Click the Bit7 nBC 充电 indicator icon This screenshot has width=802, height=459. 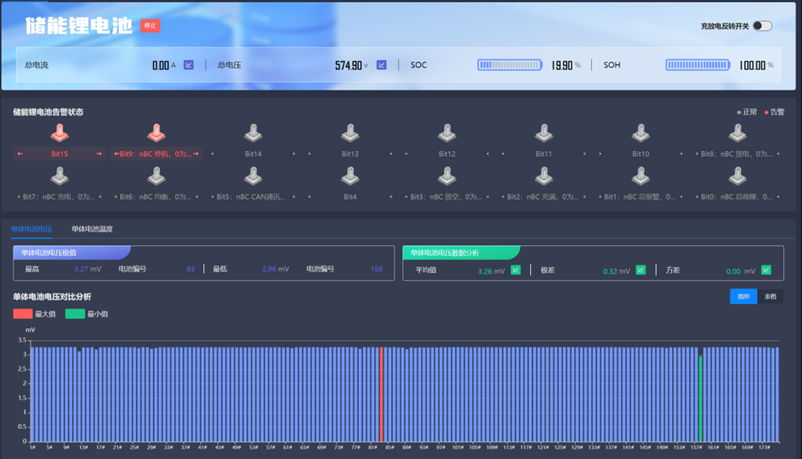pos(59,177)
